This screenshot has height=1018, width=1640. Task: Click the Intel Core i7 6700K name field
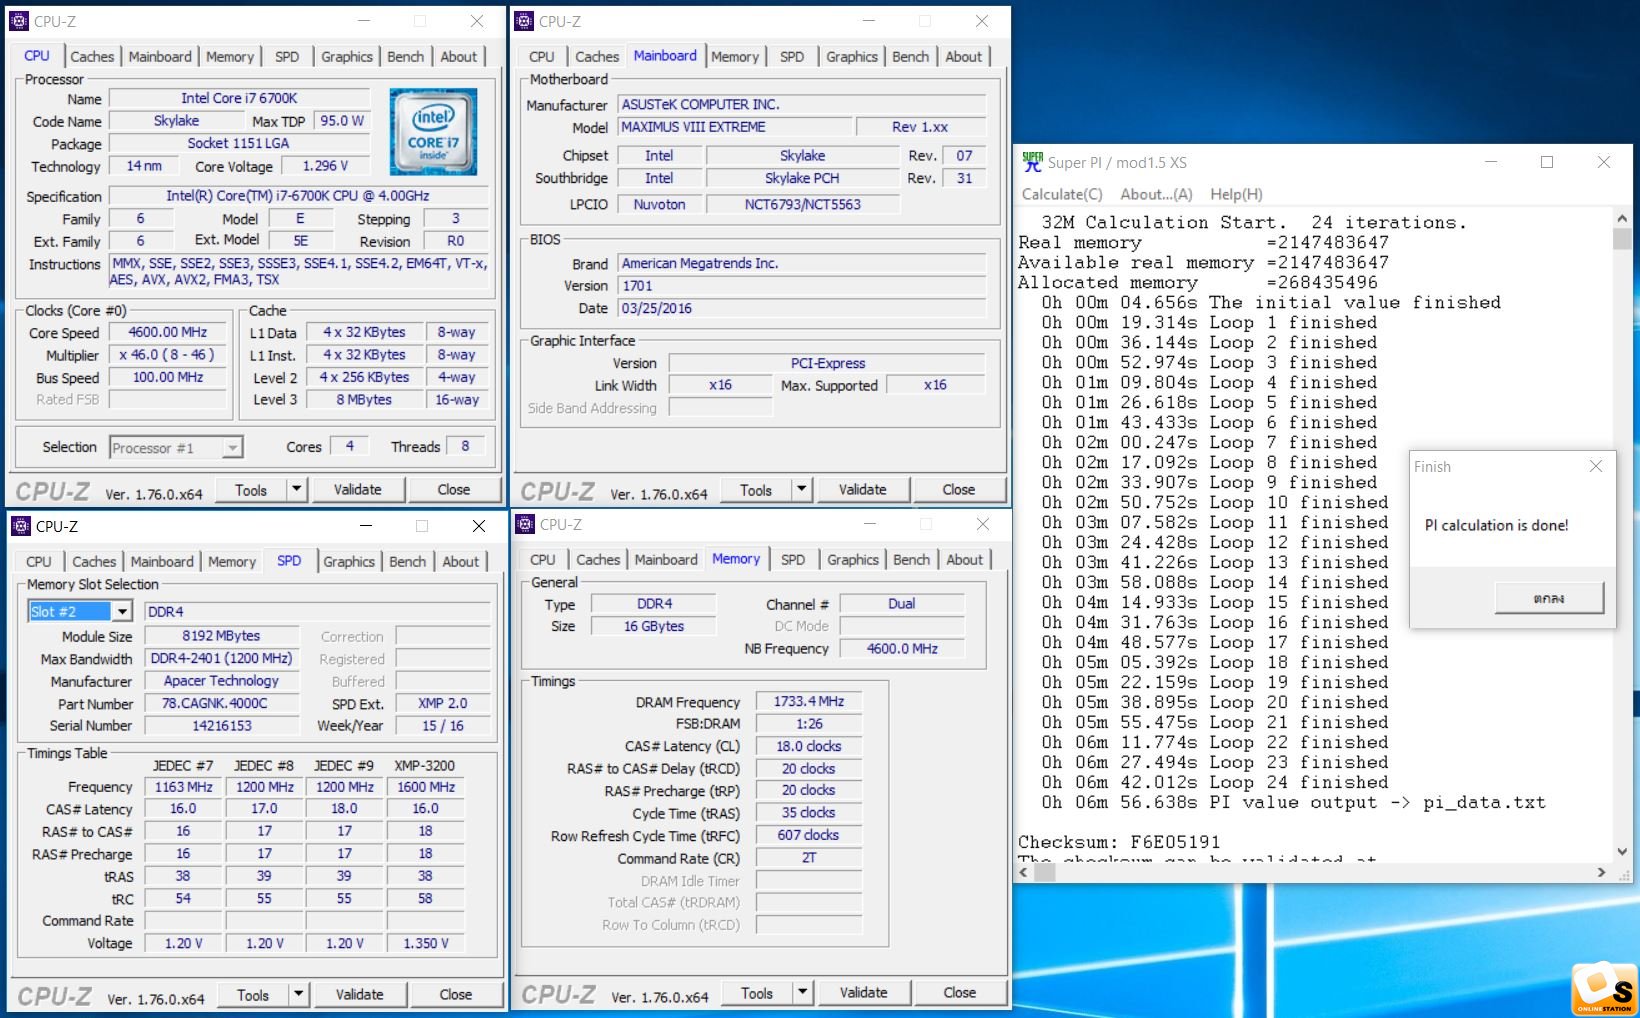click(x=239, y=98)
